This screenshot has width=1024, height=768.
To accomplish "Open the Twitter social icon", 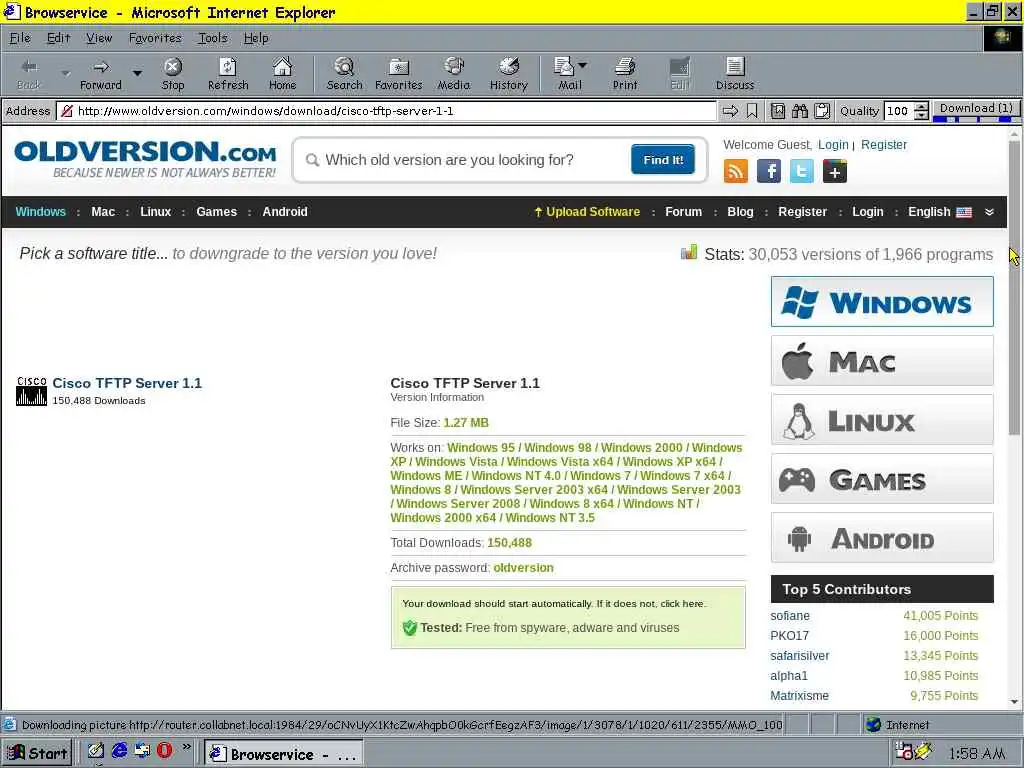I will point(801,171).
